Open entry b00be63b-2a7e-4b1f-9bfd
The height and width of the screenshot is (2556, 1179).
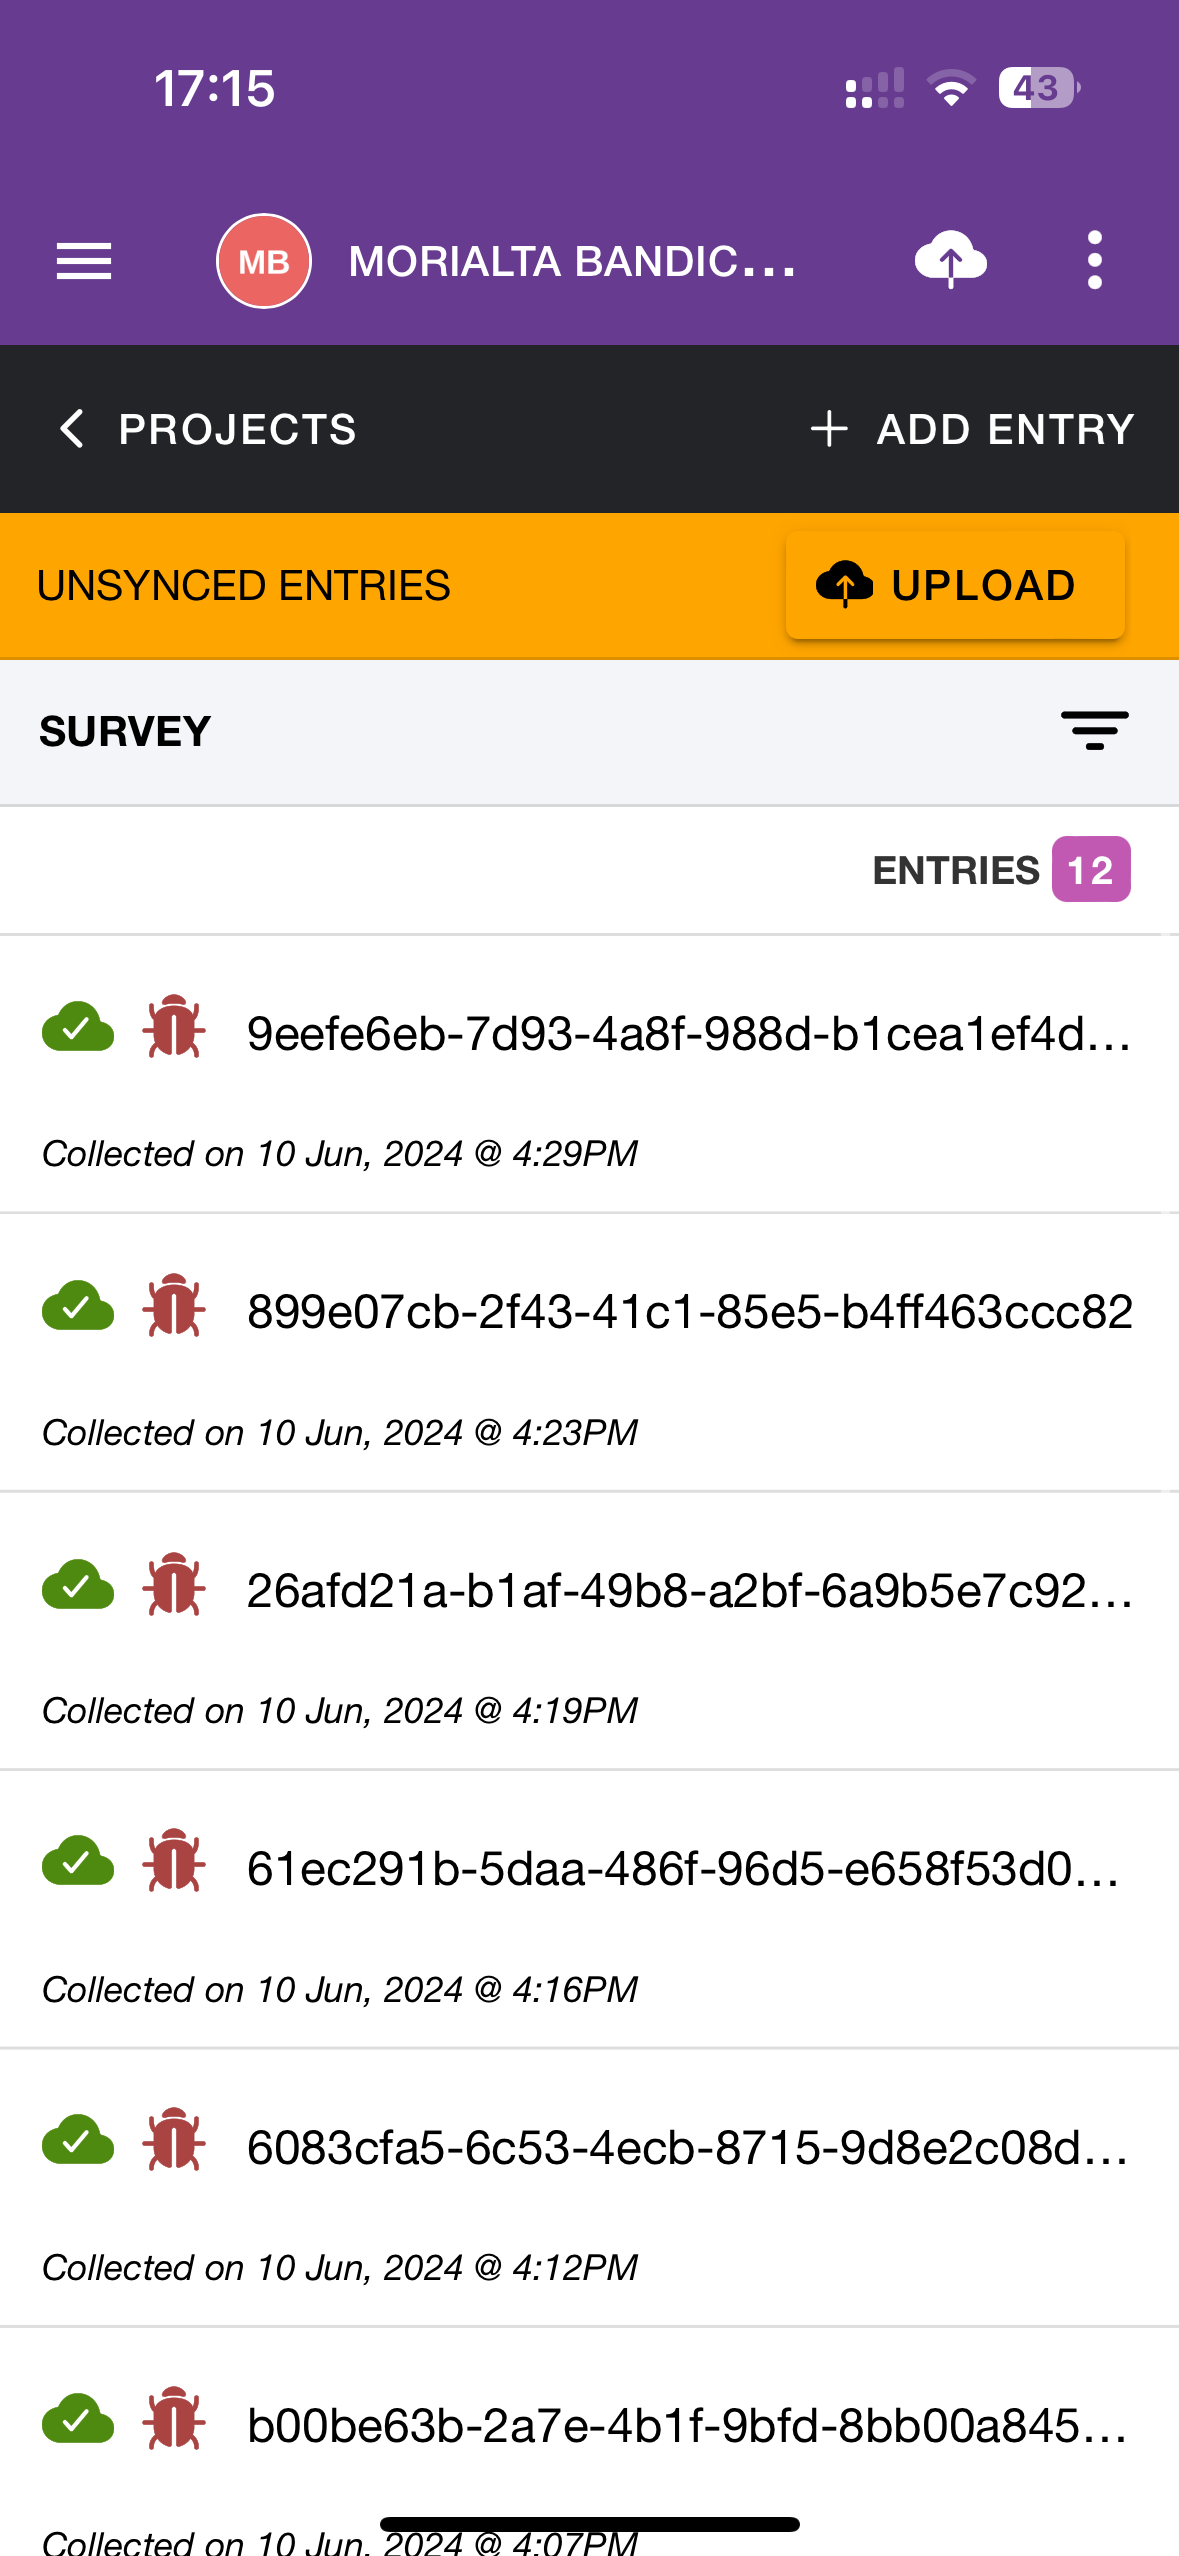pos(688,2427)
